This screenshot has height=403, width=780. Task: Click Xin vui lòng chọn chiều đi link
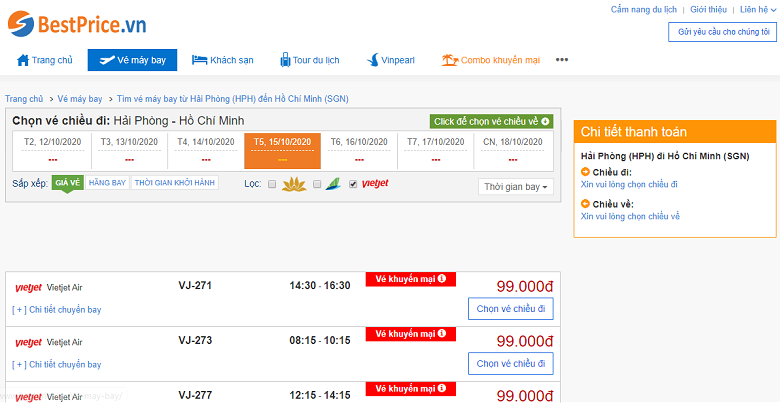[x=629, y=185]
